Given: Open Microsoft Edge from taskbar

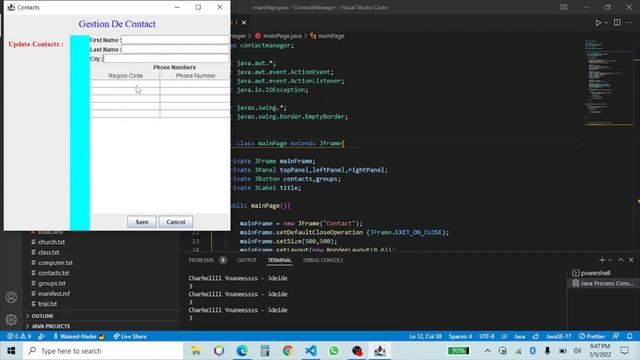Looking at the screenshot, I should click(x=242, y=351).
